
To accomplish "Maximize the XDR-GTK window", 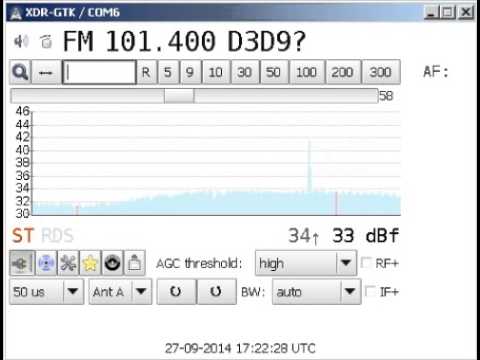I will [448, 12].
